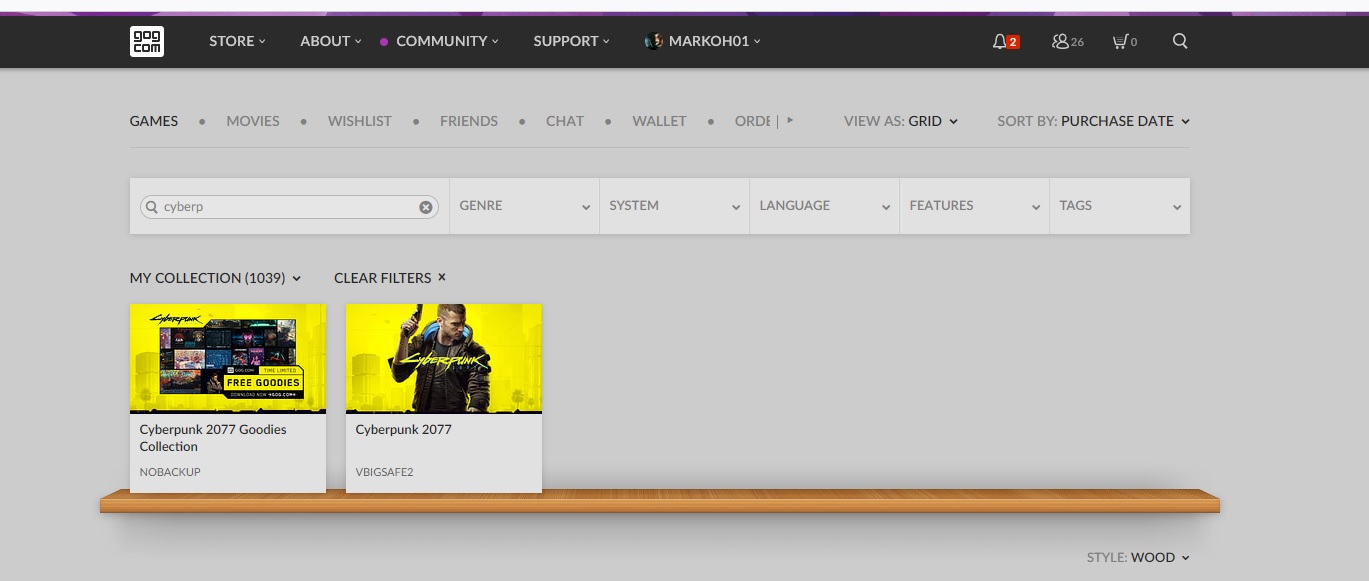Open the STORE menu

tap(237, 41)
